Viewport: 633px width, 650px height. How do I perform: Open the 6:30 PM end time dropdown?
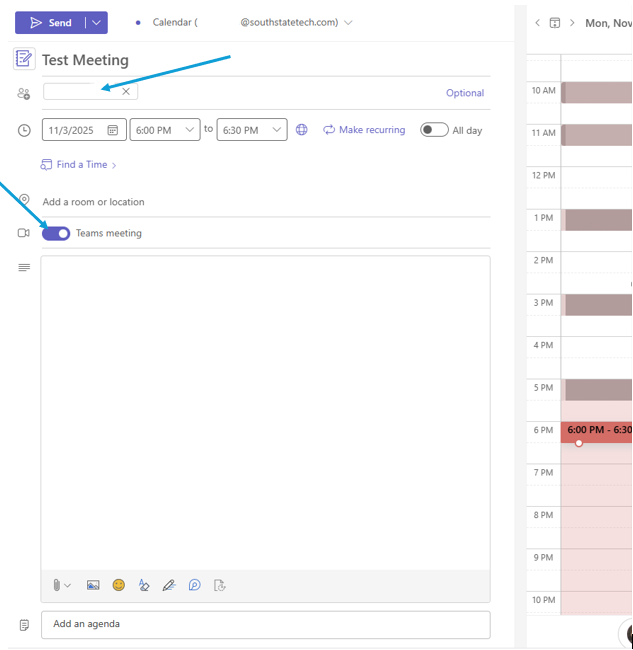[276, 130]
